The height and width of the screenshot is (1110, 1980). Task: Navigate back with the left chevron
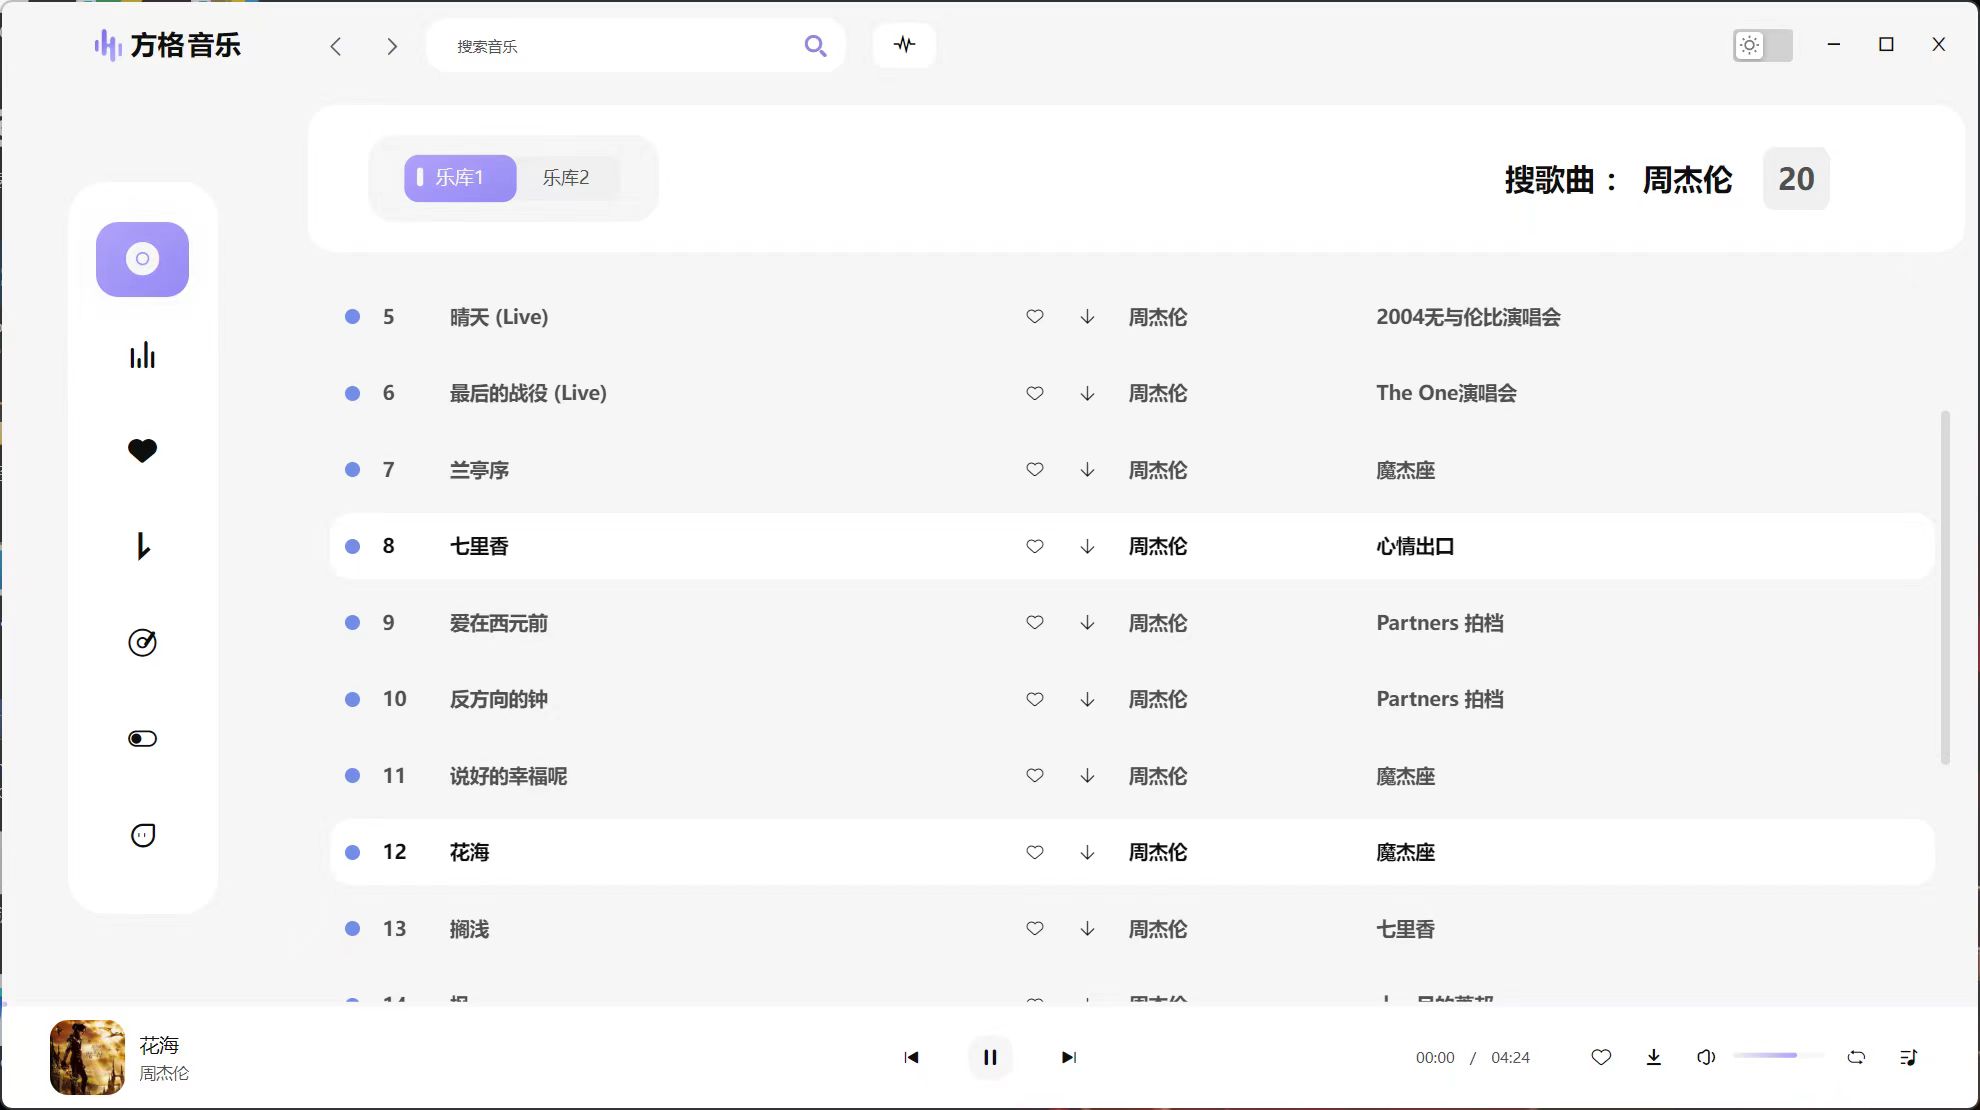336,46
